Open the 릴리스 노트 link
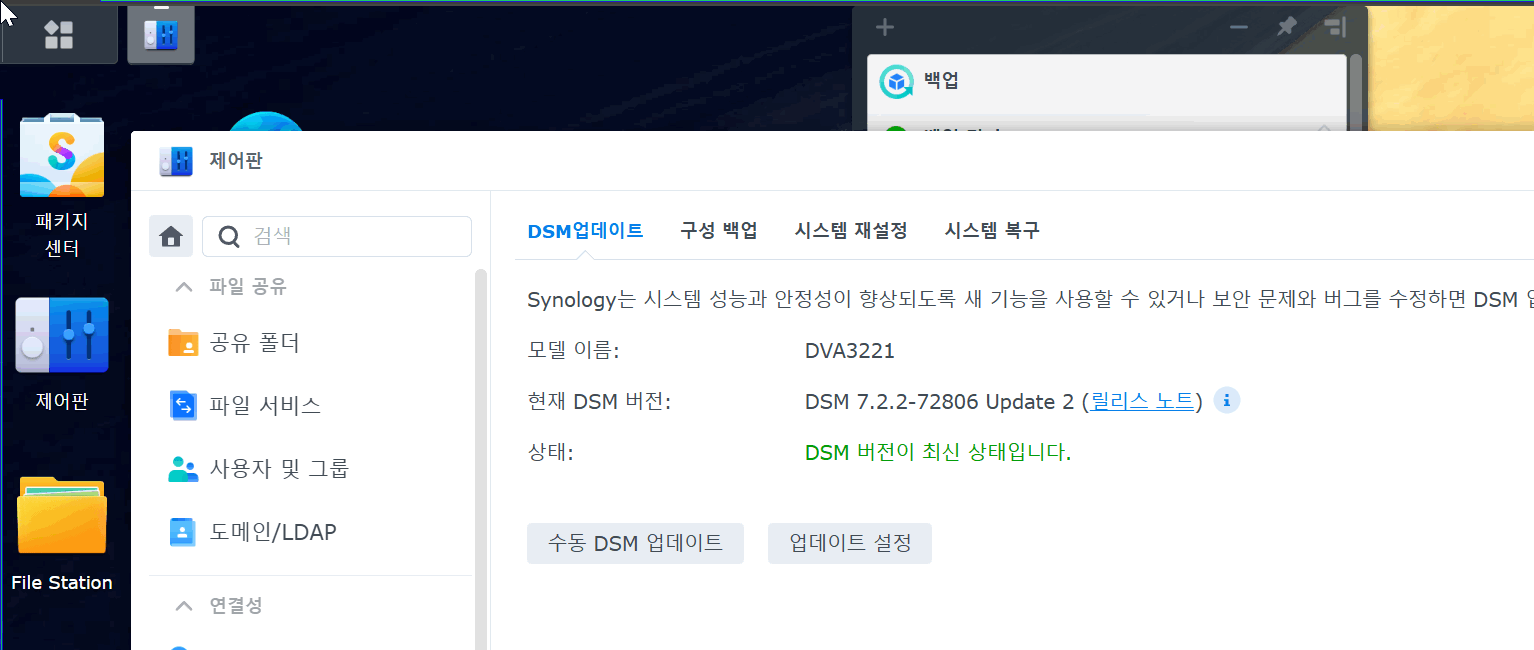Viewport: 1534px width, 650px height. pos(1142,402)
